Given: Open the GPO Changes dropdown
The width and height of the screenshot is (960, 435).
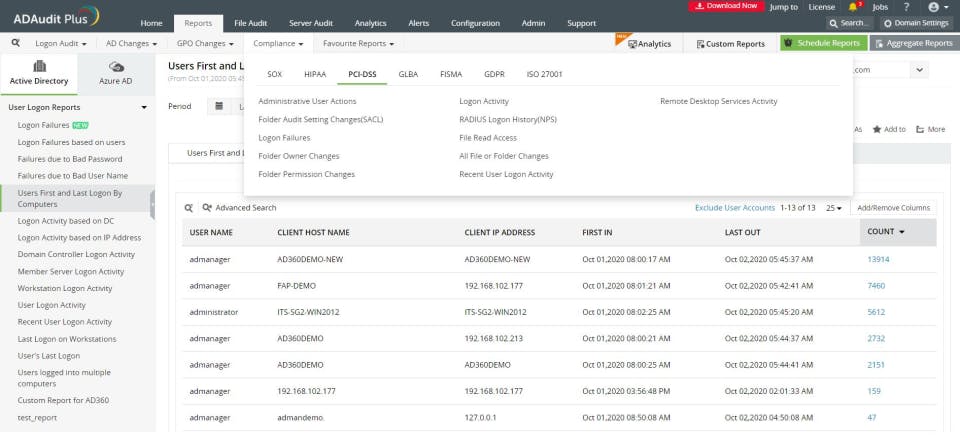Looking at the screenshot, I should point(205,44).
